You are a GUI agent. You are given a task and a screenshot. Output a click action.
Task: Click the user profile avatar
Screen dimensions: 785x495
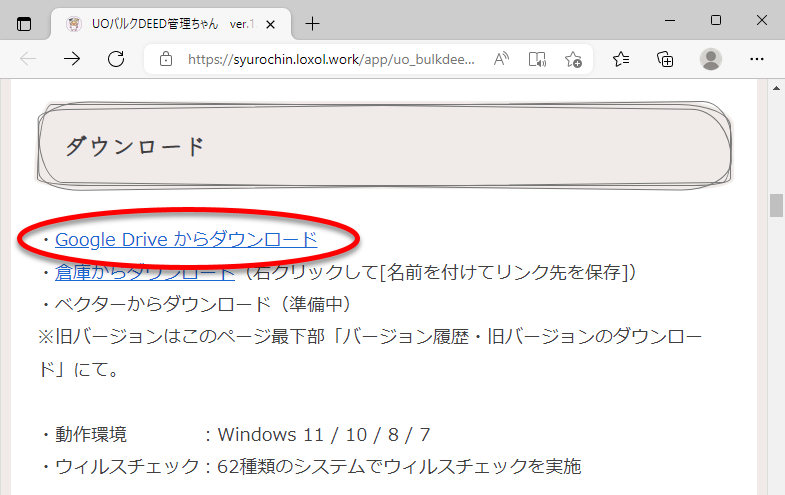pyautogui.click(x=711, y=59)
